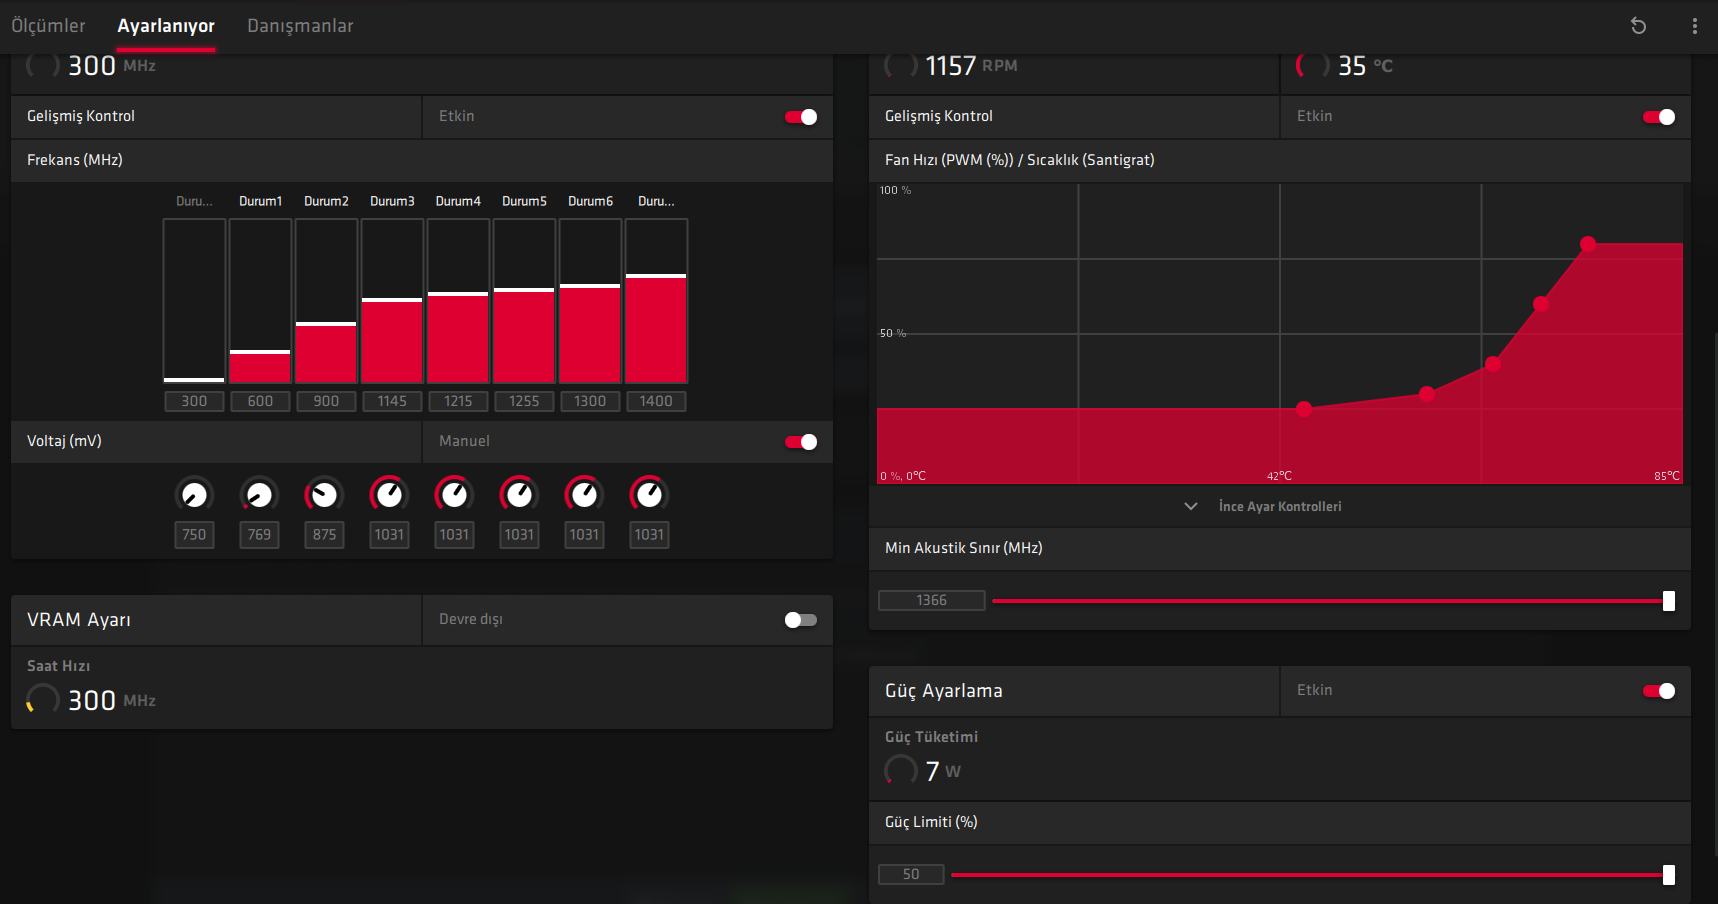Click the fan curve point at 42°C

[1304, 409]
